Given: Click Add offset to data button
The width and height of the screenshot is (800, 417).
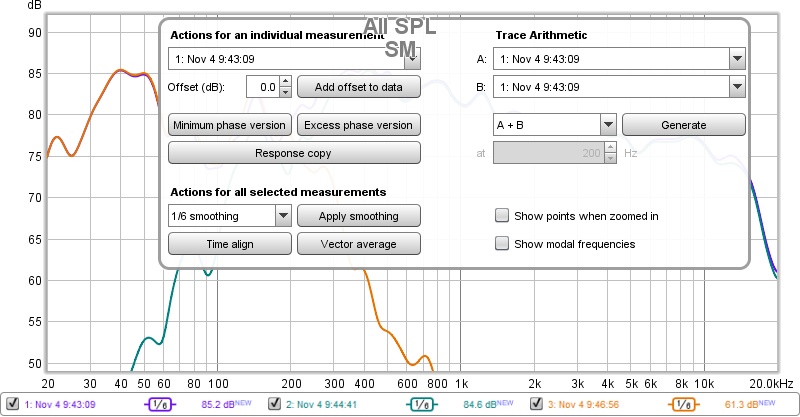Looking at the screenshot, I should (359, 87).
